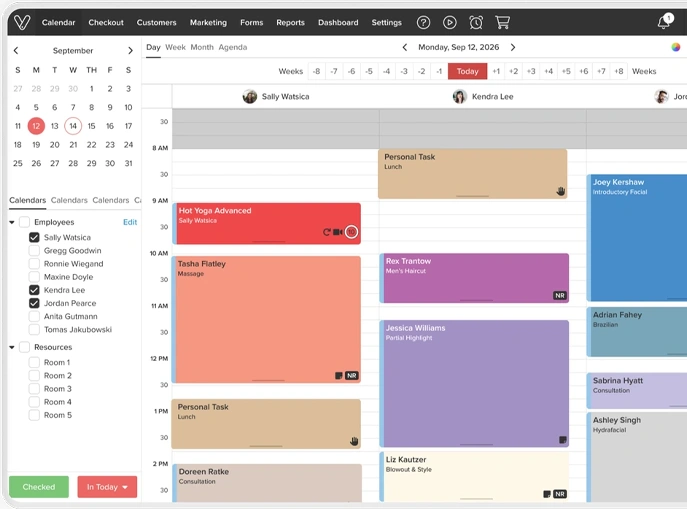This screenshot has width=687, height=509.
Task: Click Jordan's avatar in column header
Action: pos(661,96)
